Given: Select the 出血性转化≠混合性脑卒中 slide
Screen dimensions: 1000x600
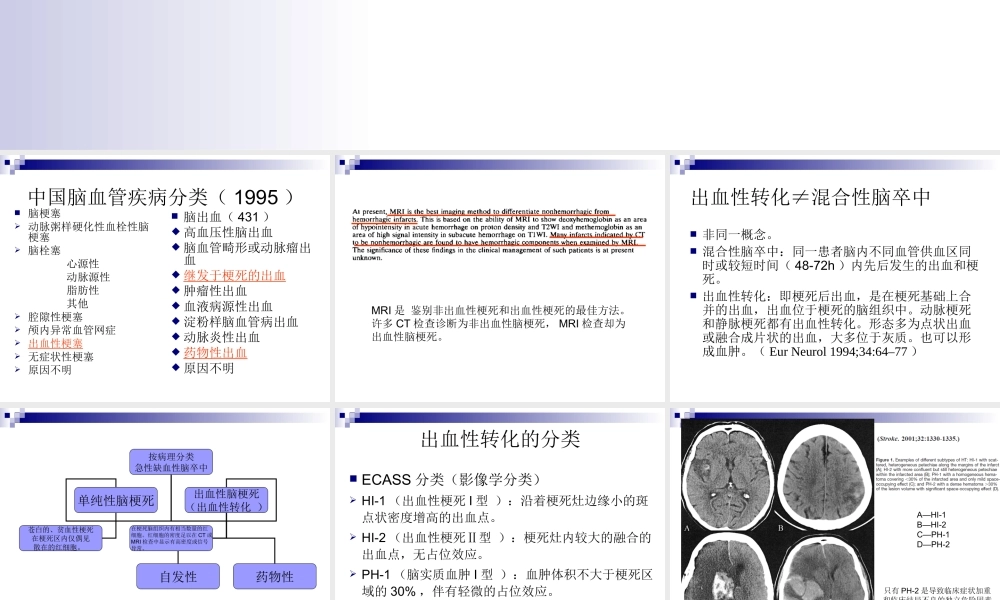Looking at the screenshot, I should [x=810, y=197].
